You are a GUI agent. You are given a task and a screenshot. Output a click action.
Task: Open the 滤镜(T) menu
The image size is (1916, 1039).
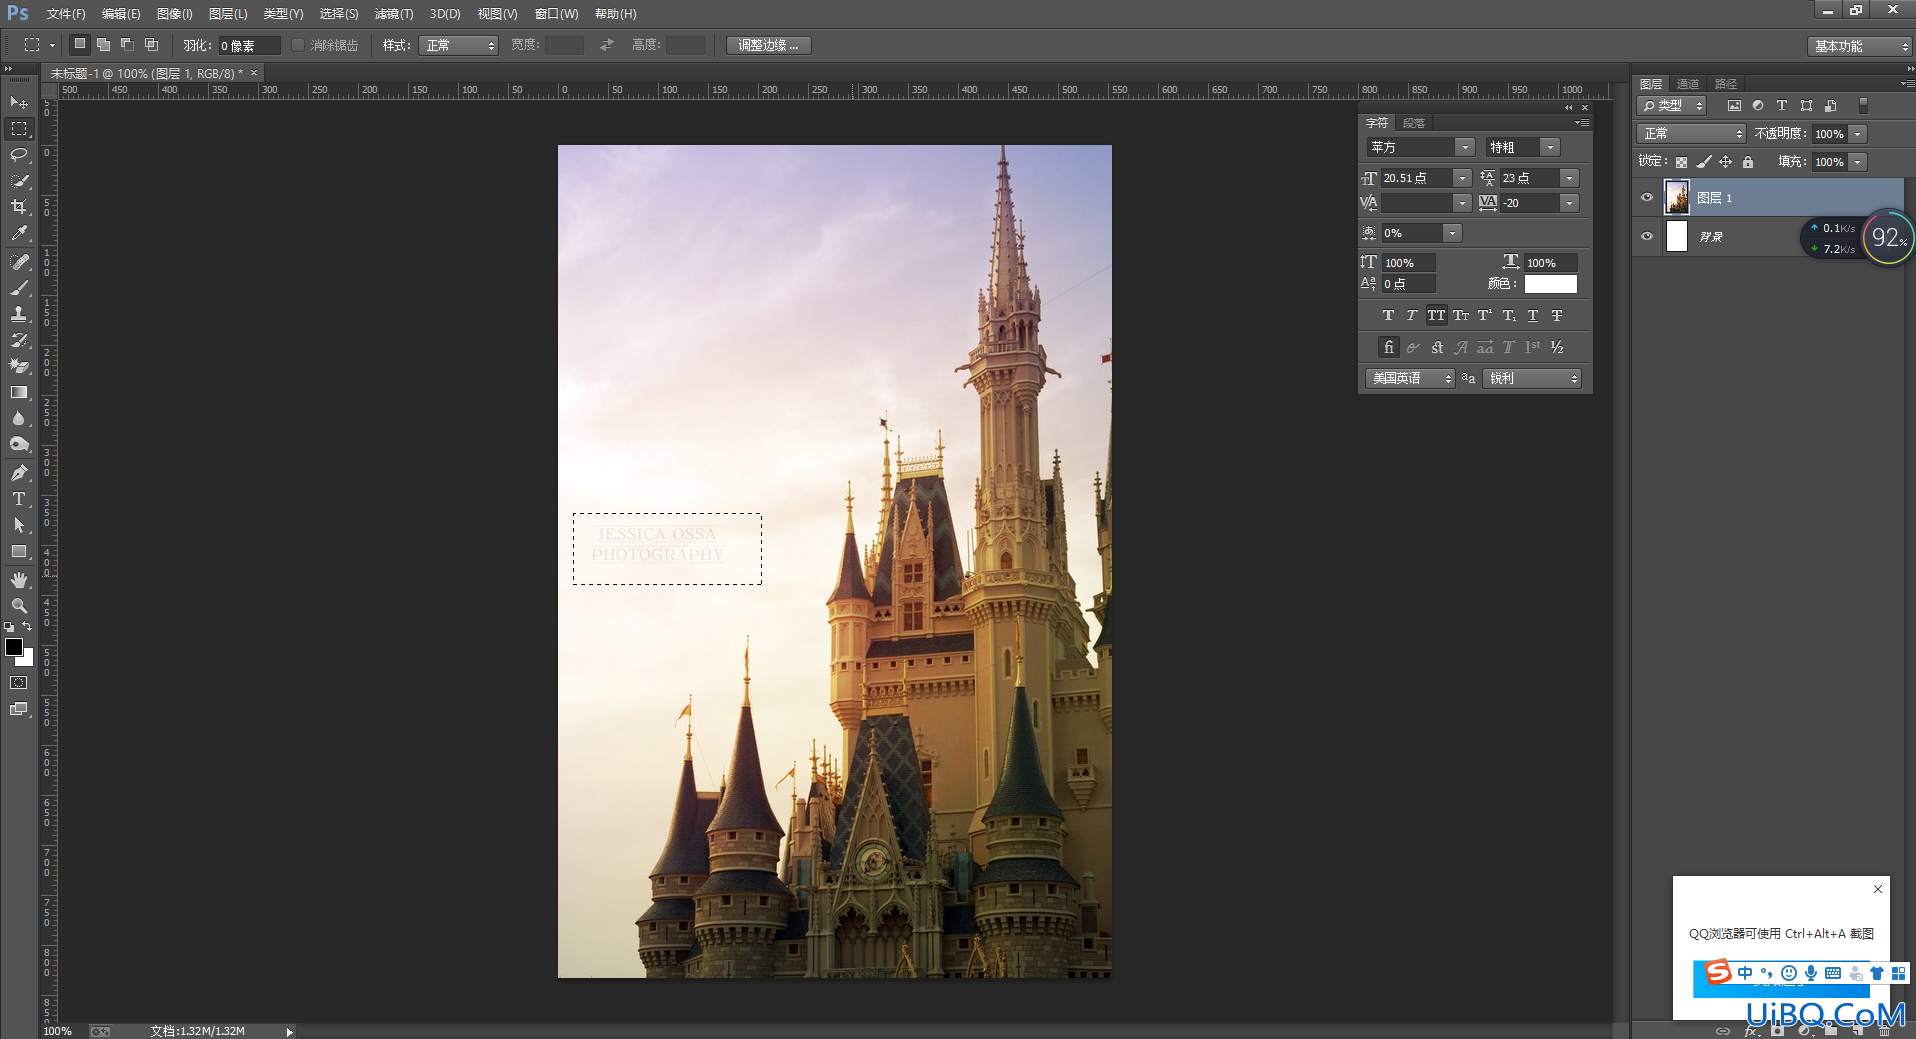(x=393, y=14)
